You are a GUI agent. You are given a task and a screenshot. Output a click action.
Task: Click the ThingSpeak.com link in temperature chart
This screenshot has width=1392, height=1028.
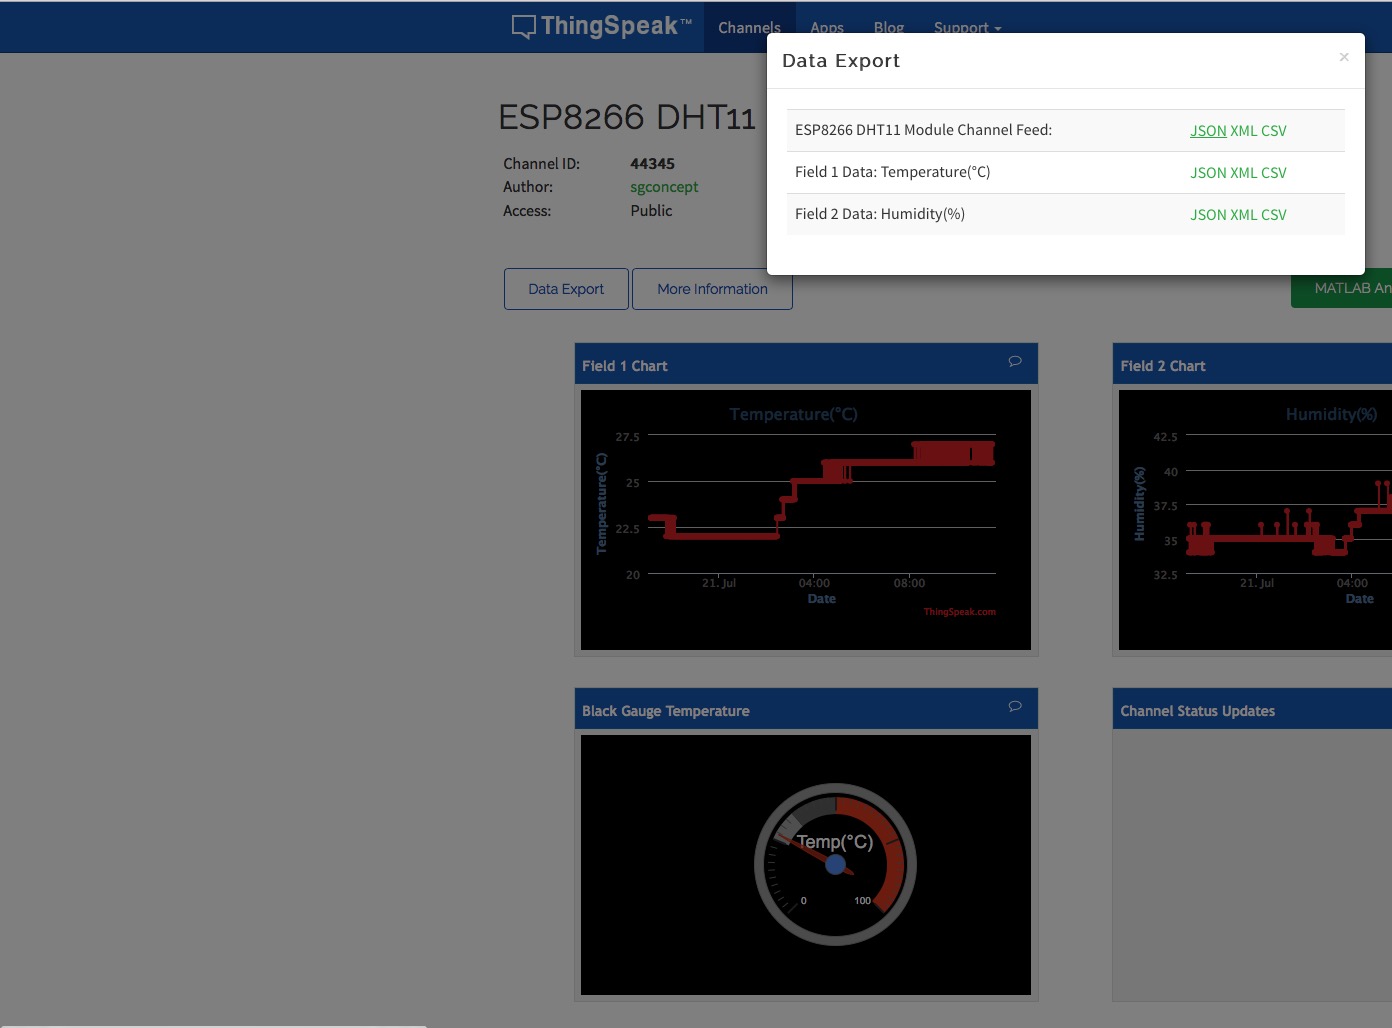pyautogui.click(x=959, y=612)
